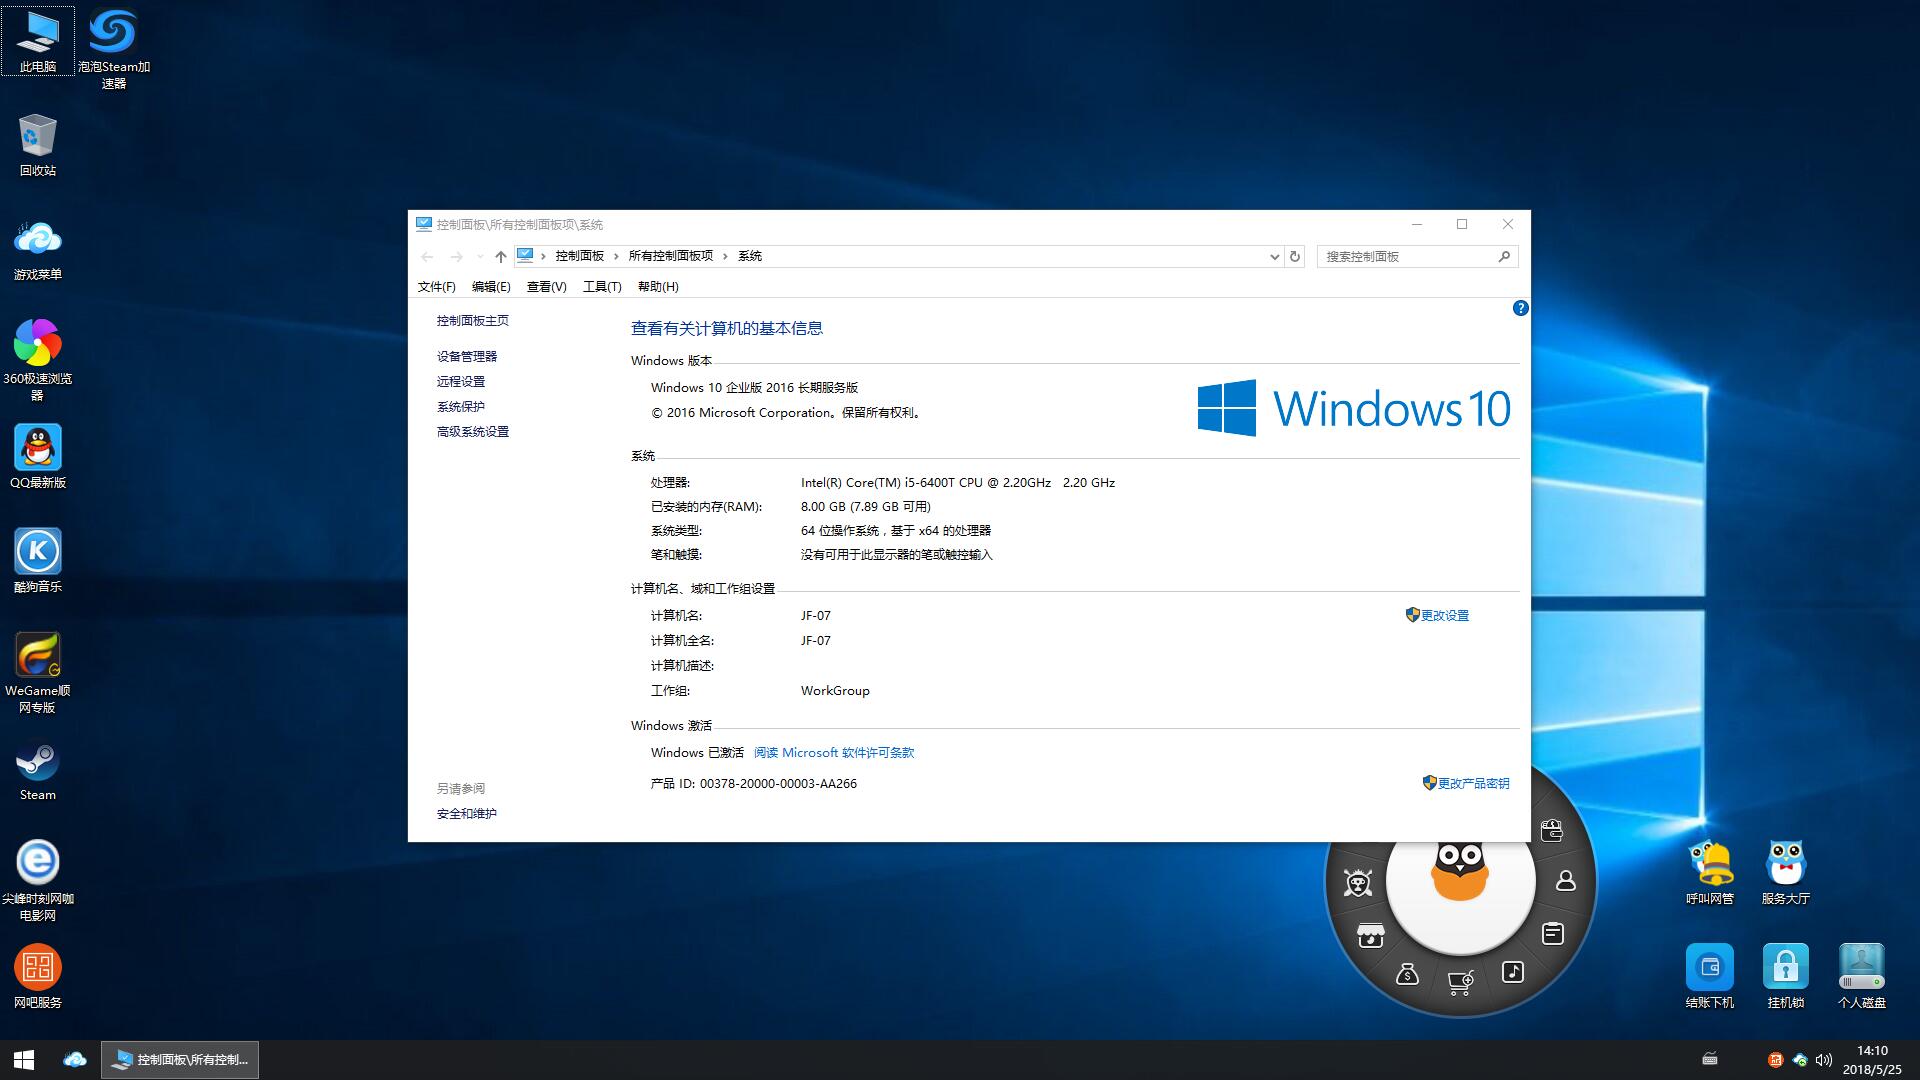Read the Microsoft 软件许可条款 link
The image size is (1920, 1080).
click(x=834, y=753)
